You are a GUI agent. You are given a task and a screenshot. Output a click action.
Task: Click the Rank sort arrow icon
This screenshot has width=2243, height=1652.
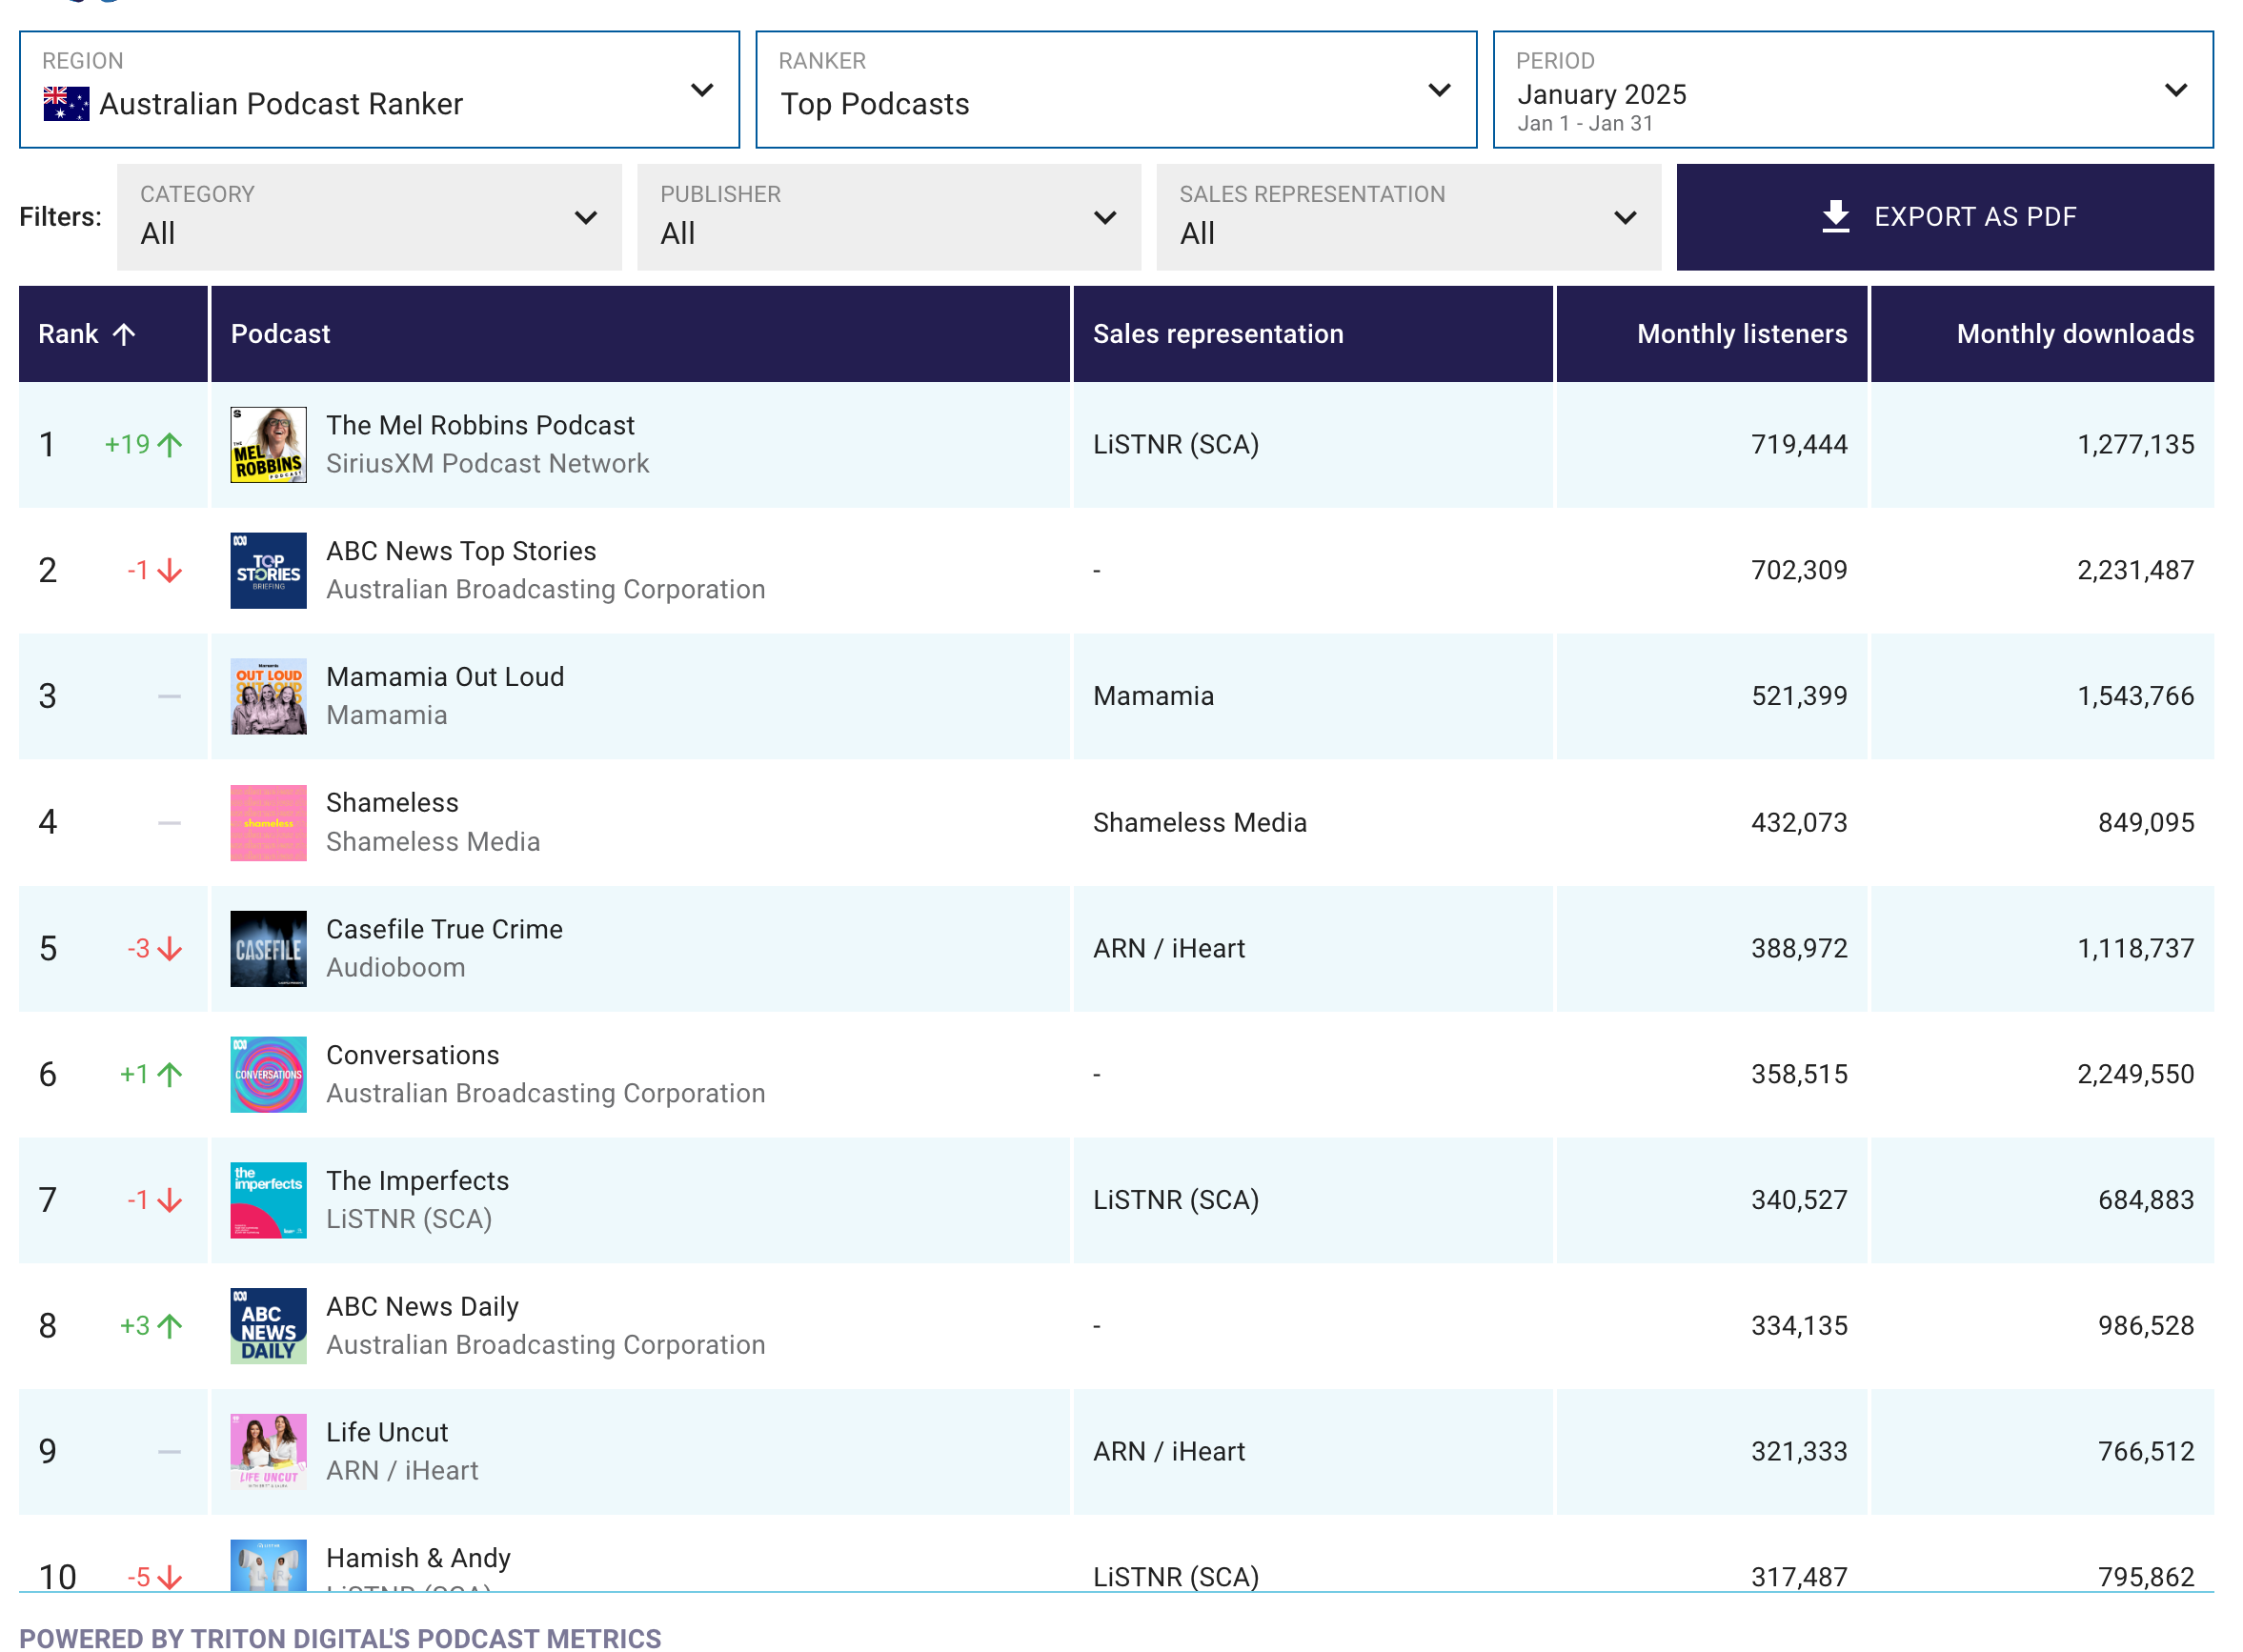tap(124, 334)
